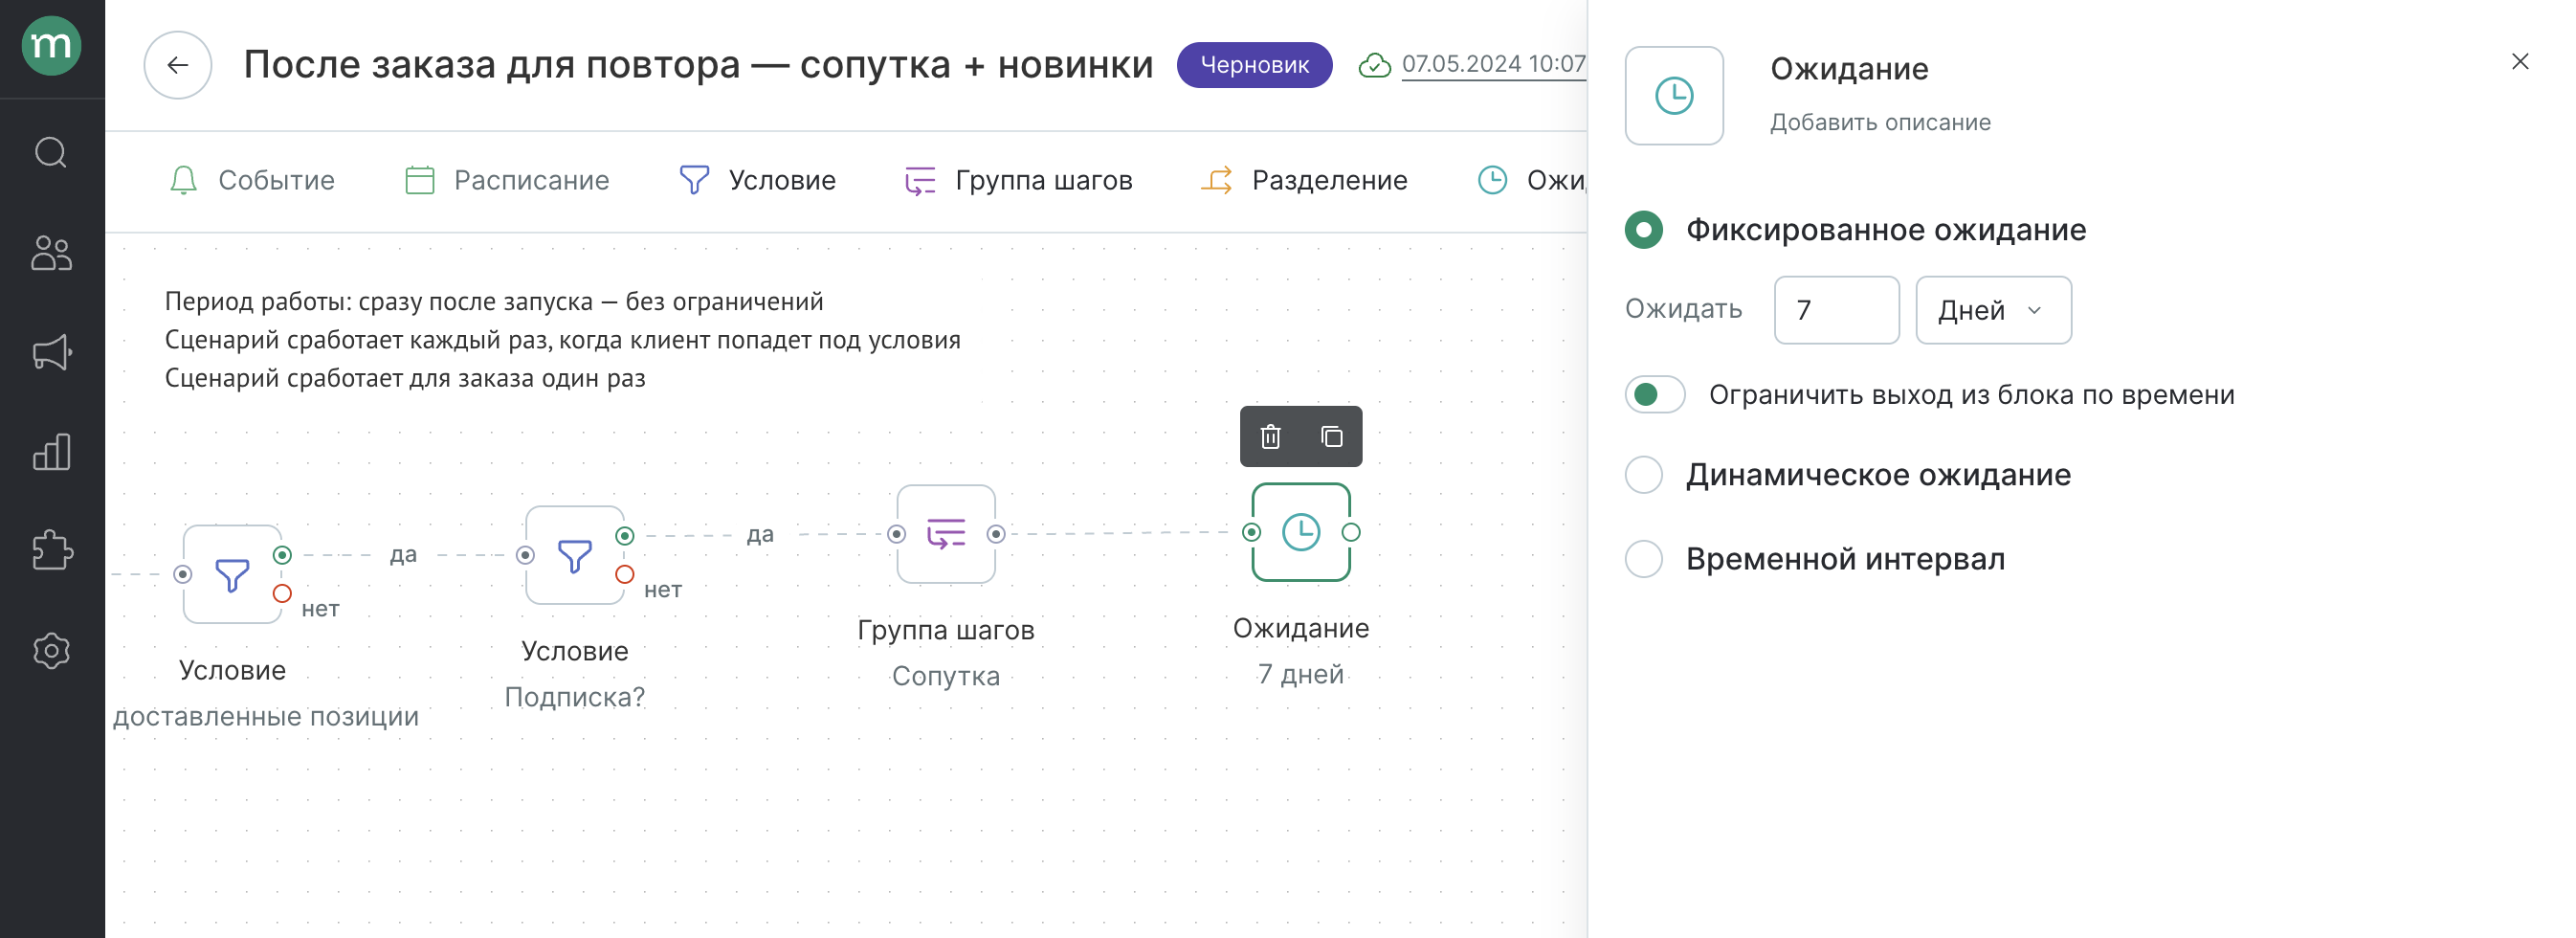Select the Группа шагов Сопутка block

pyautogui.click(x=946, y=534)
